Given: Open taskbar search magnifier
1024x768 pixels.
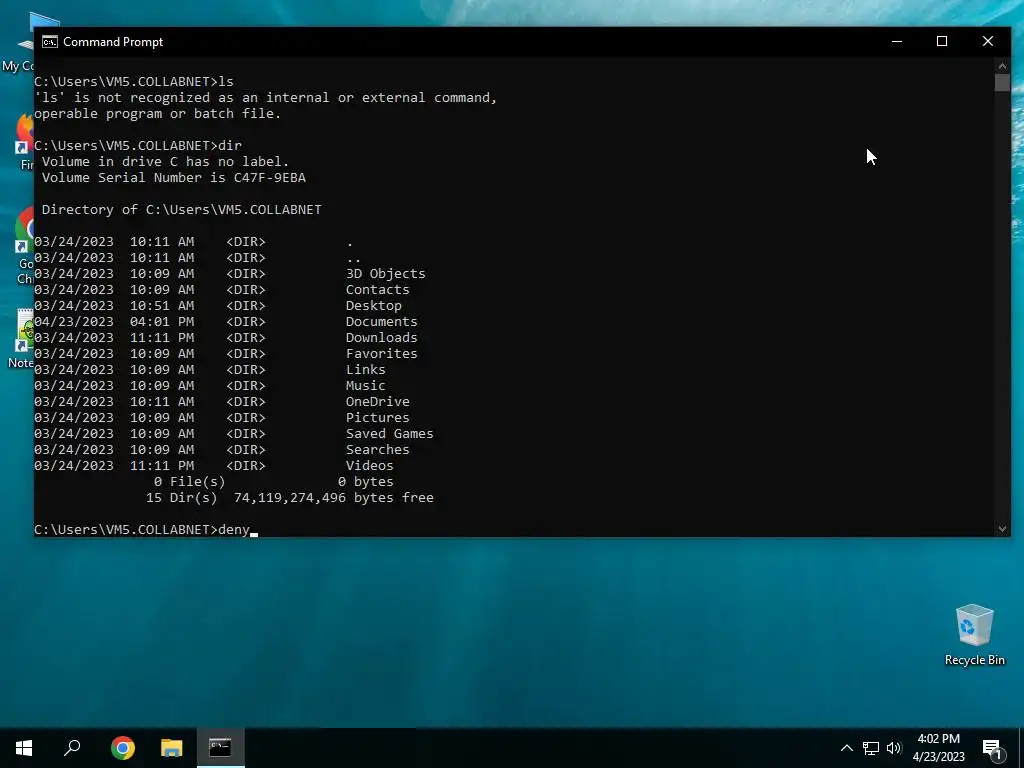Looking at the screenshot, I should click(72, 748).
